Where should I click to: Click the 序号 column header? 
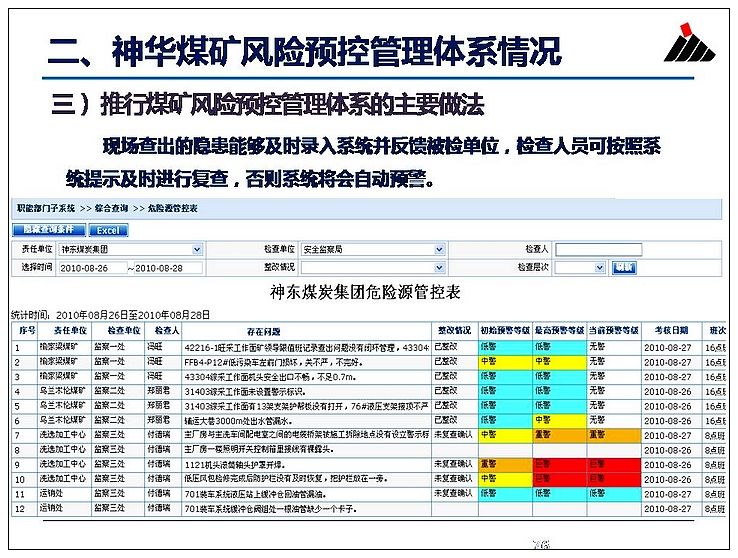26,331
